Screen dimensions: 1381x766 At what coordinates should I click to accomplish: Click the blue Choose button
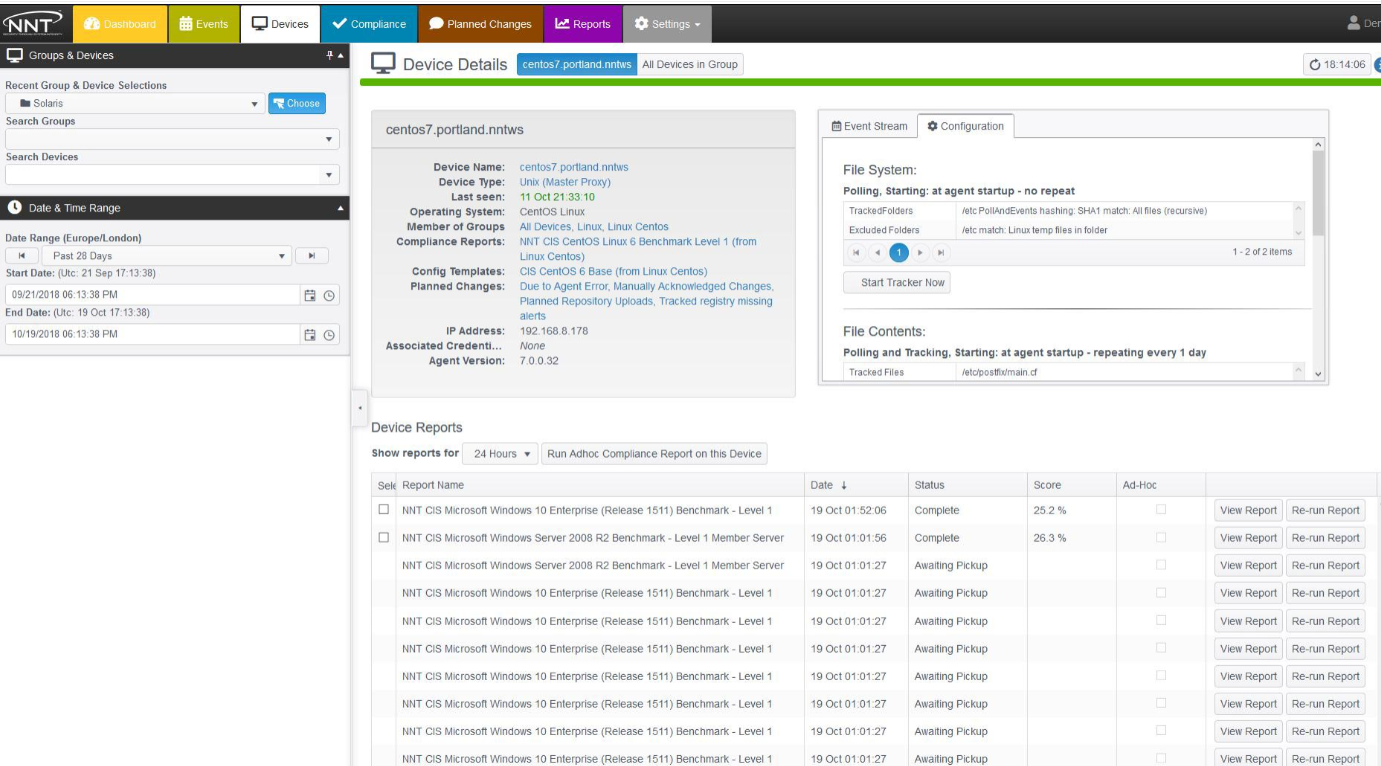297,103
